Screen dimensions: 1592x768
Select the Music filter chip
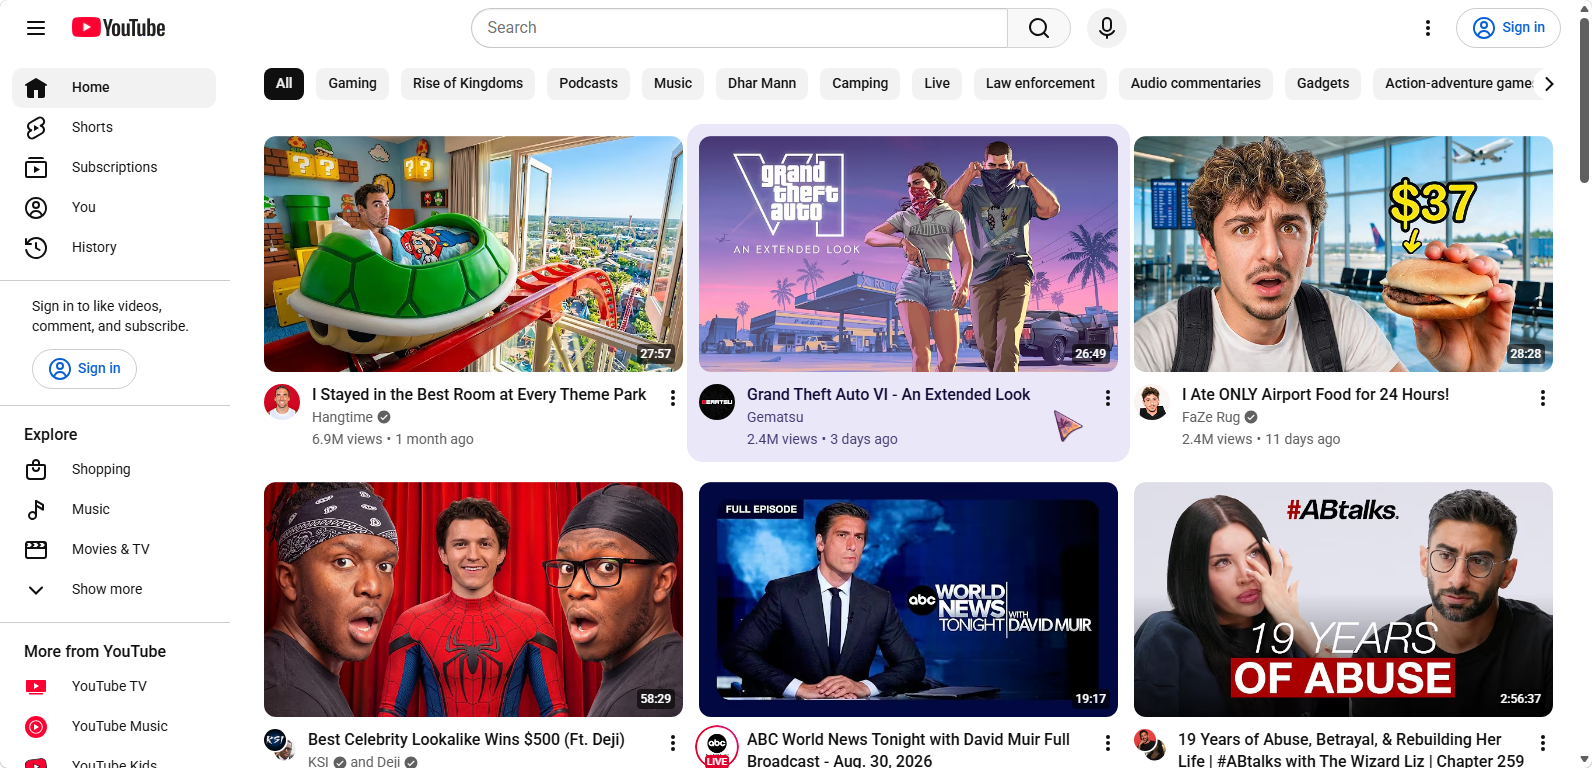click(673, 84)
